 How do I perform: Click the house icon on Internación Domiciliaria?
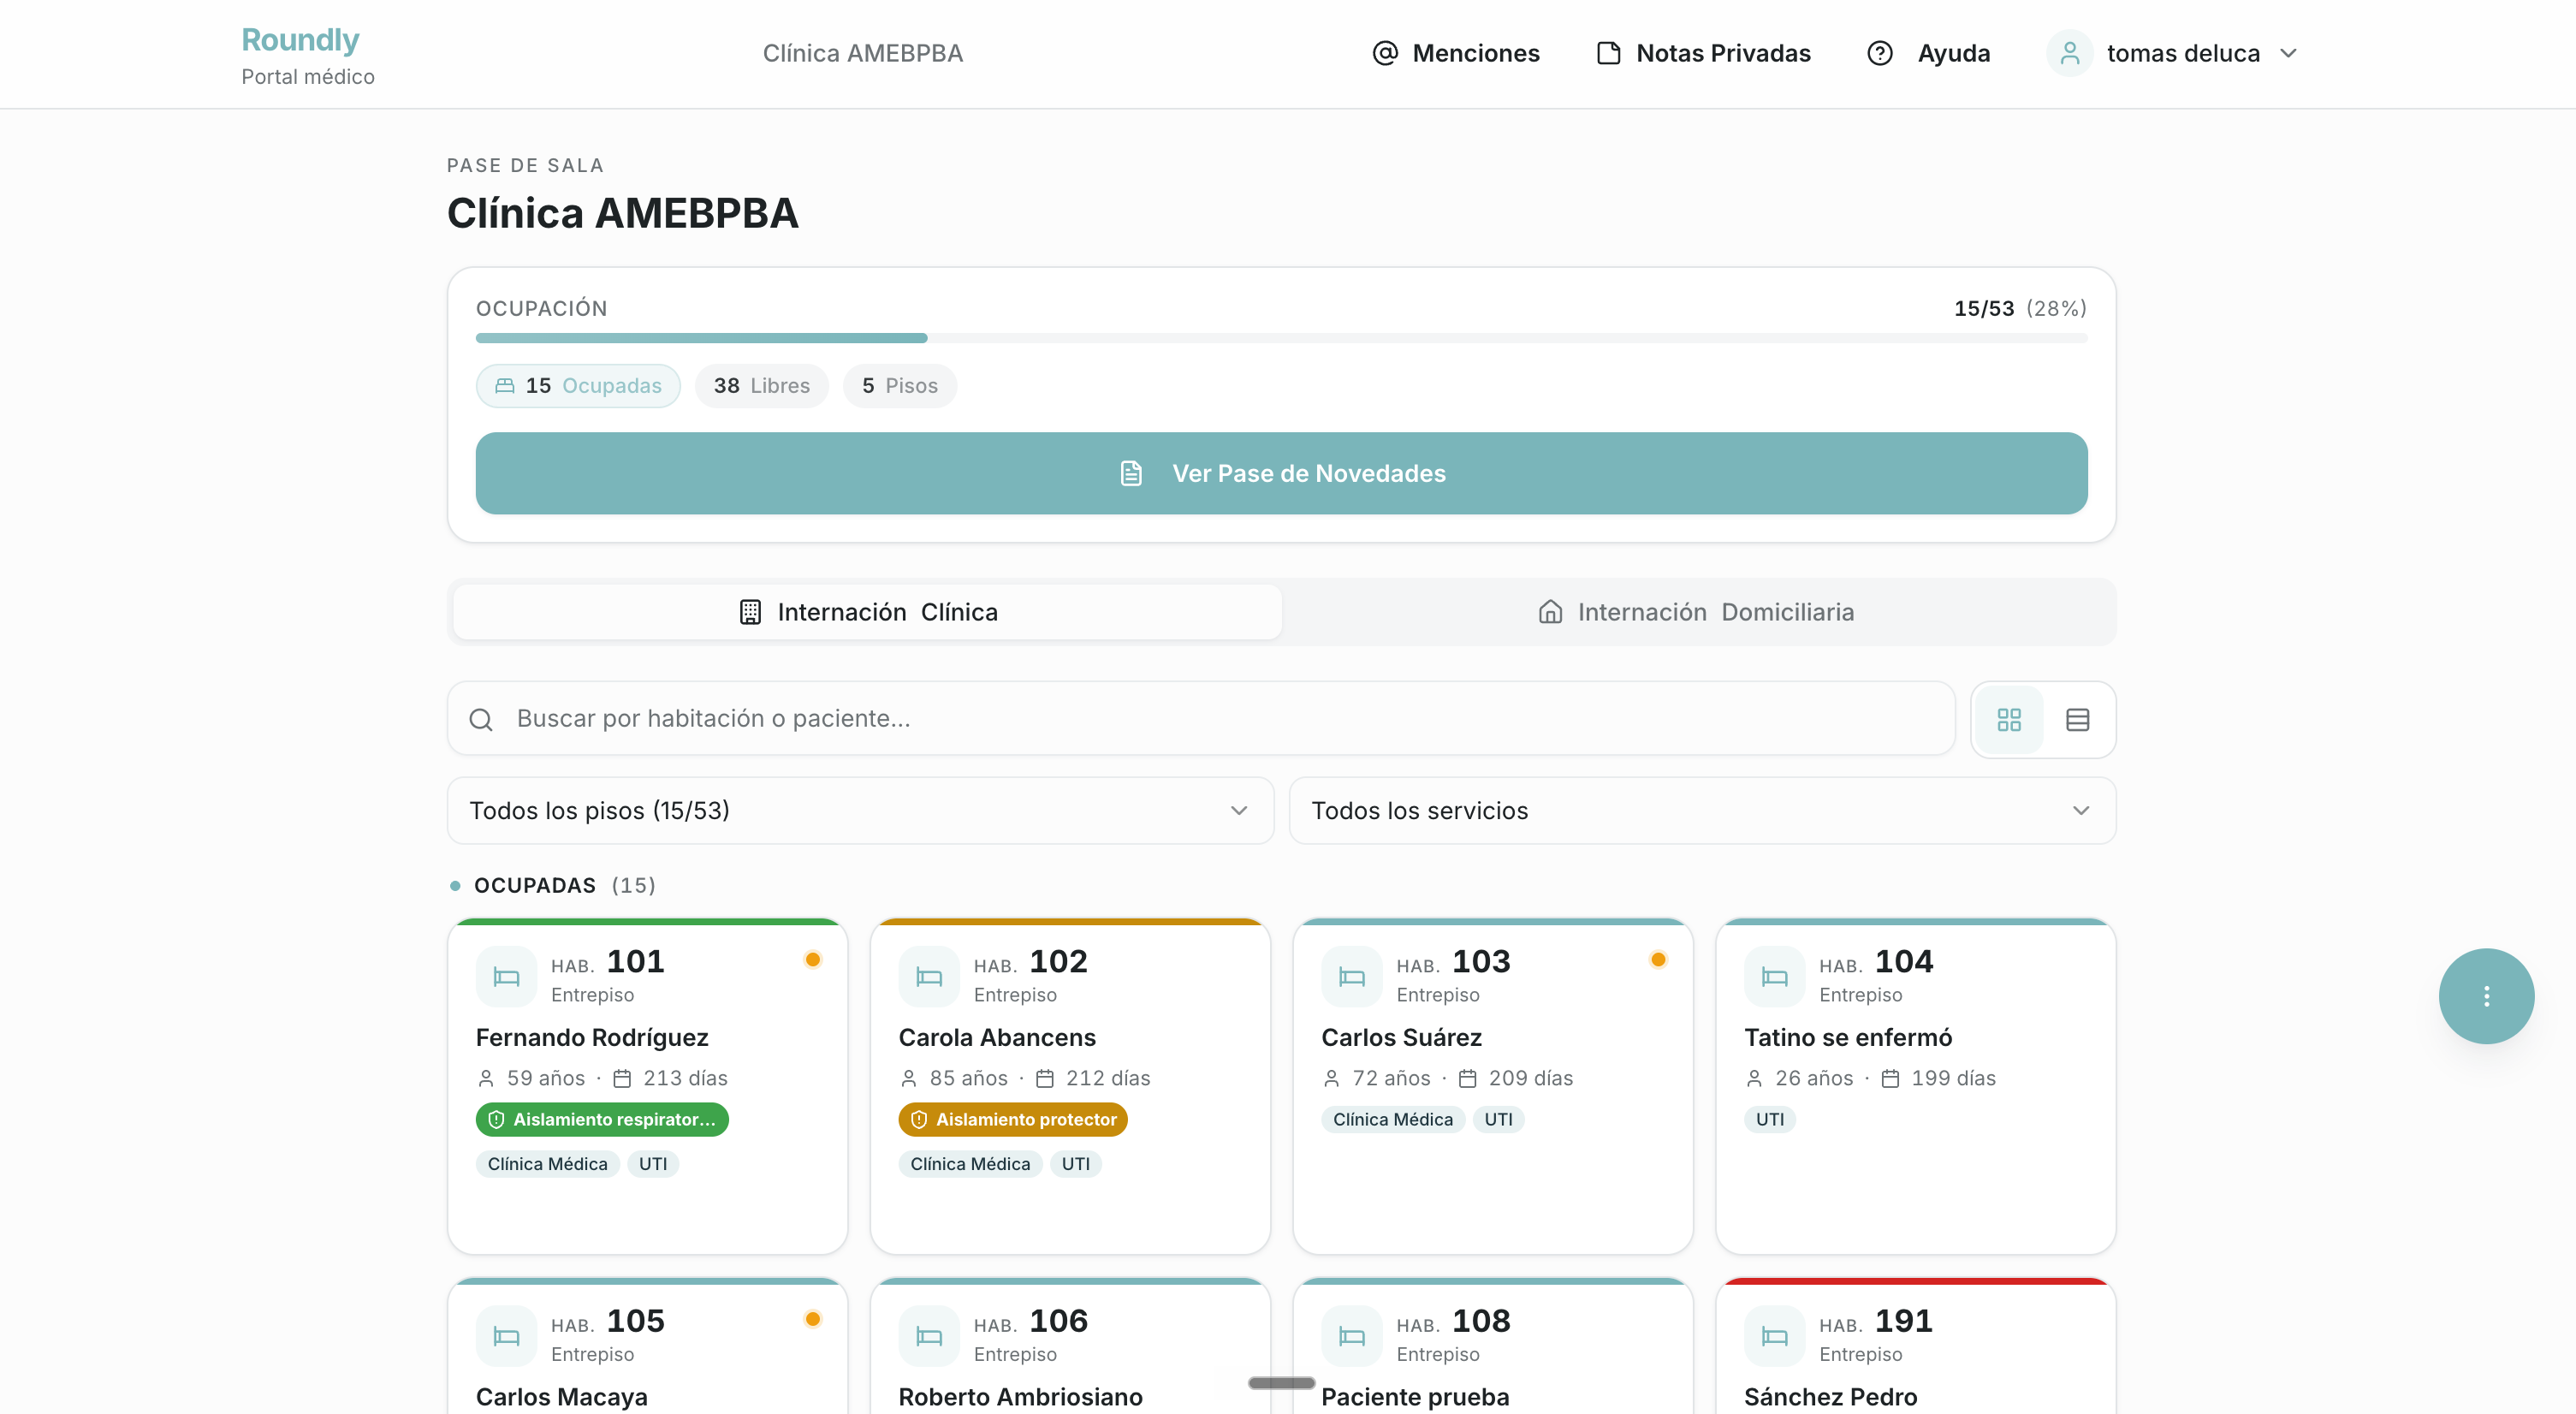tap(1550, 612)
